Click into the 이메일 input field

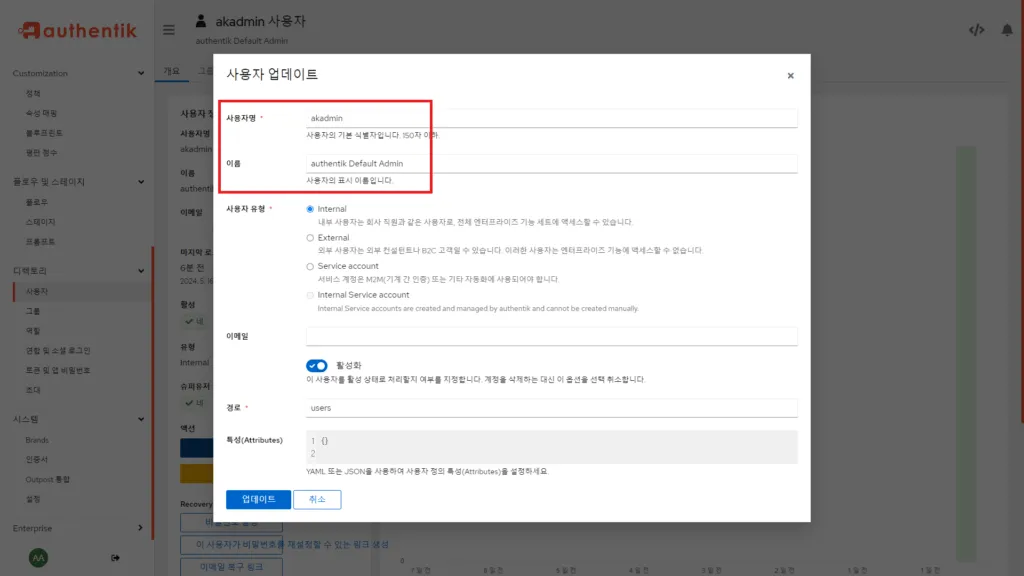(551, 336)
